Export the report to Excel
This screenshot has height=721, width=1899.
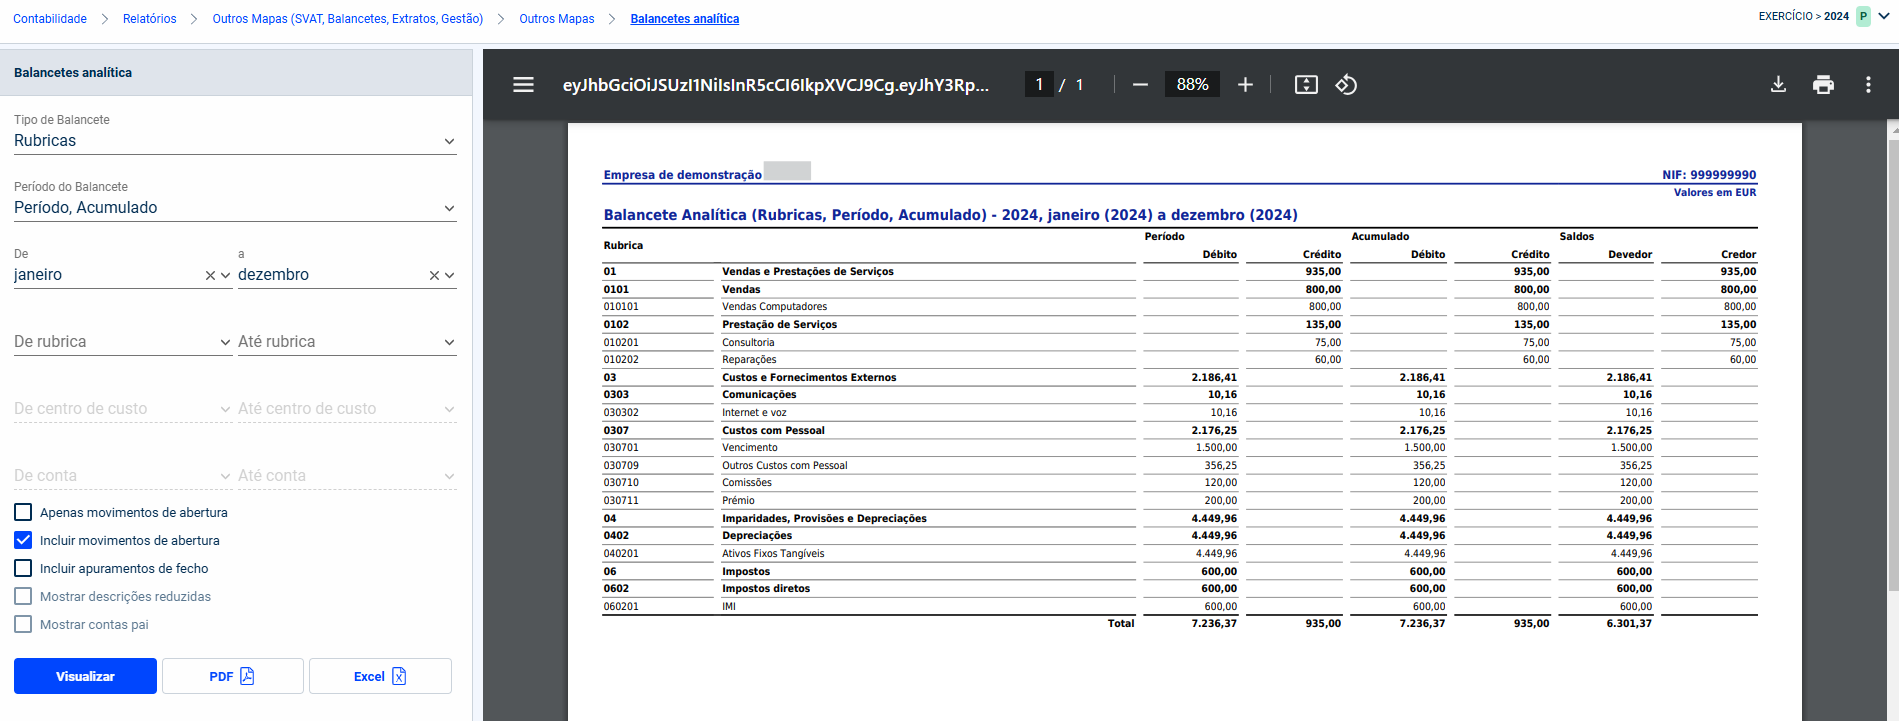tap(380, 676)
